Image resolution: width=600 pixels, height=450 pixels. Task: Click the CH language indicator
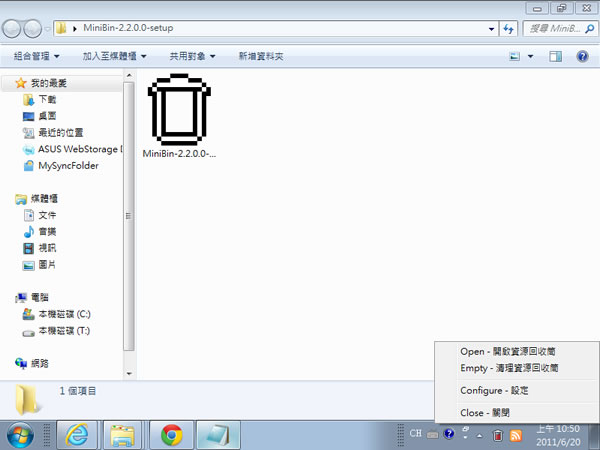point(415,434)
